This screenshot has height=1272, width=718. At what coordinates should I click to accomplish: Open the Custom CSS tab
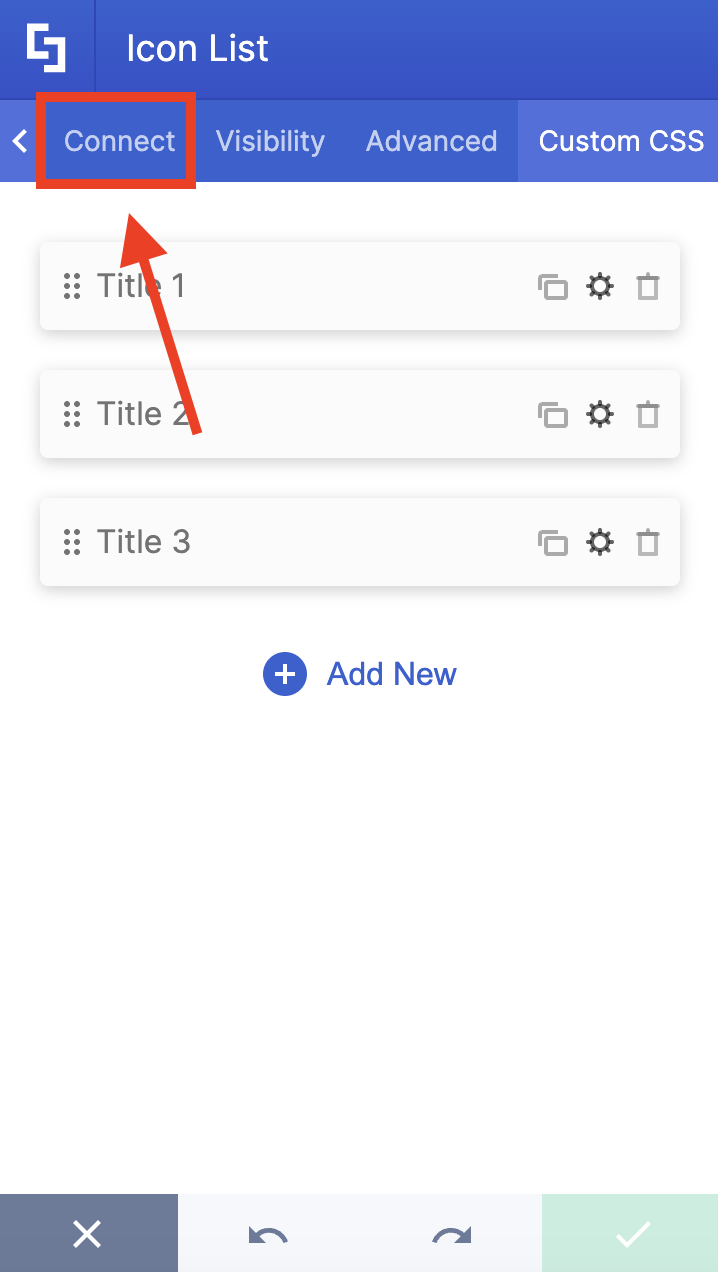tap(620, 141)
